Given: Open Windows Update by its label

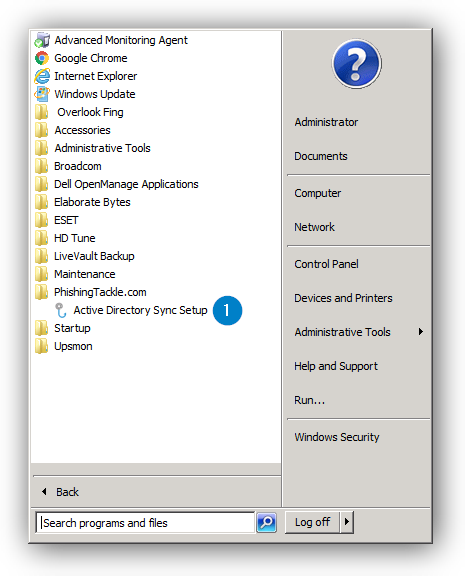Looking at the screenshot, I should click(x=95, y=94).
